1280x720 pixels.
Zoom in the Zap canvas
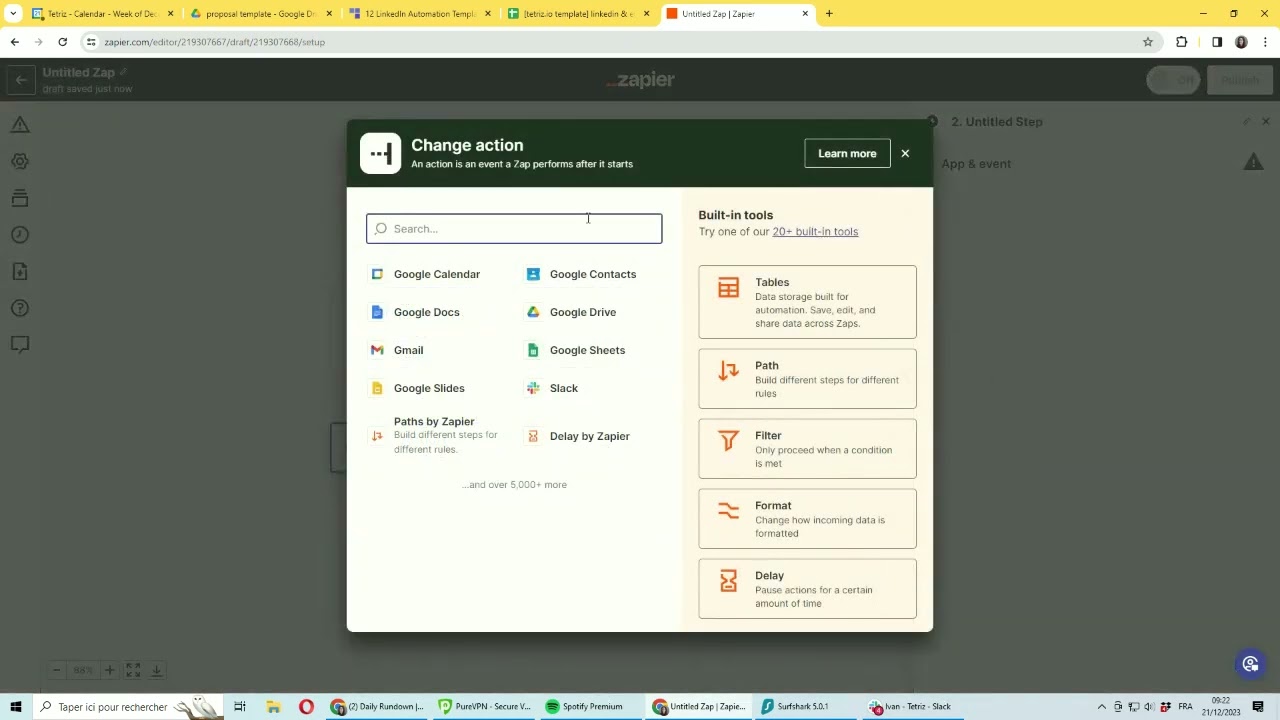(x=110, y=670)
